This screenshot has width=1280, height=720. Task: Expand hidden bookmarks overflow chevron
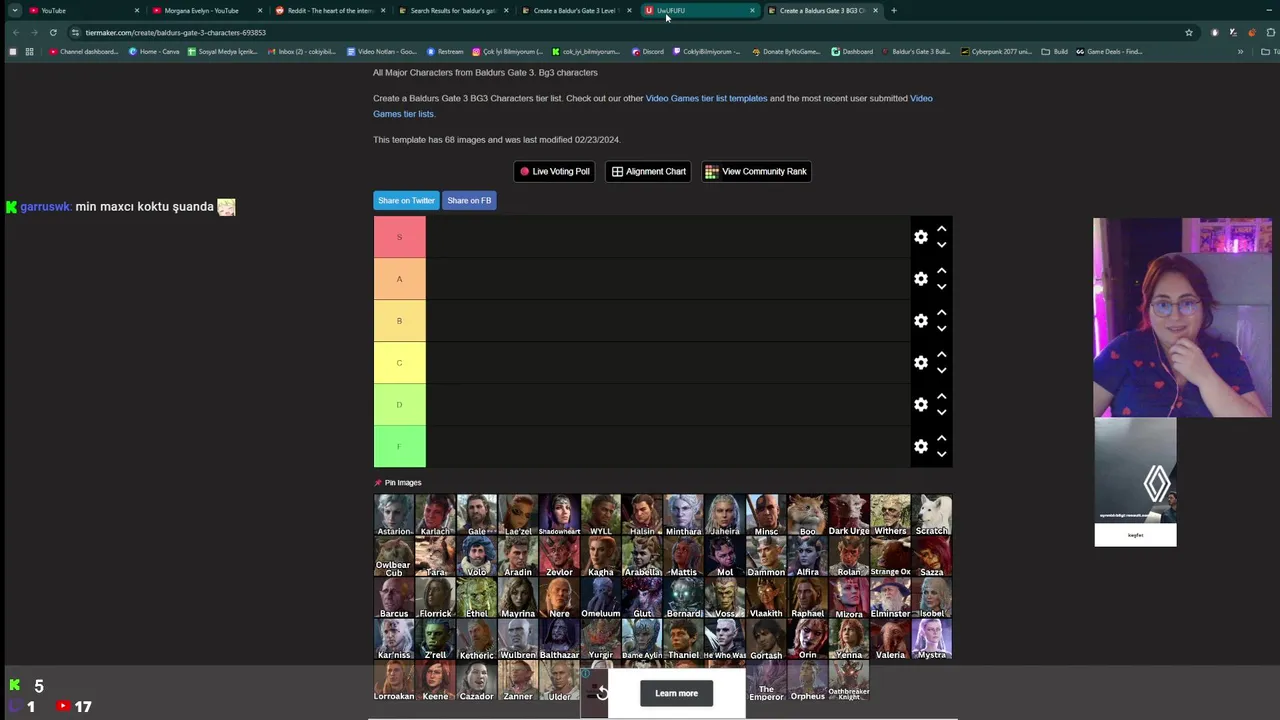1240,51
